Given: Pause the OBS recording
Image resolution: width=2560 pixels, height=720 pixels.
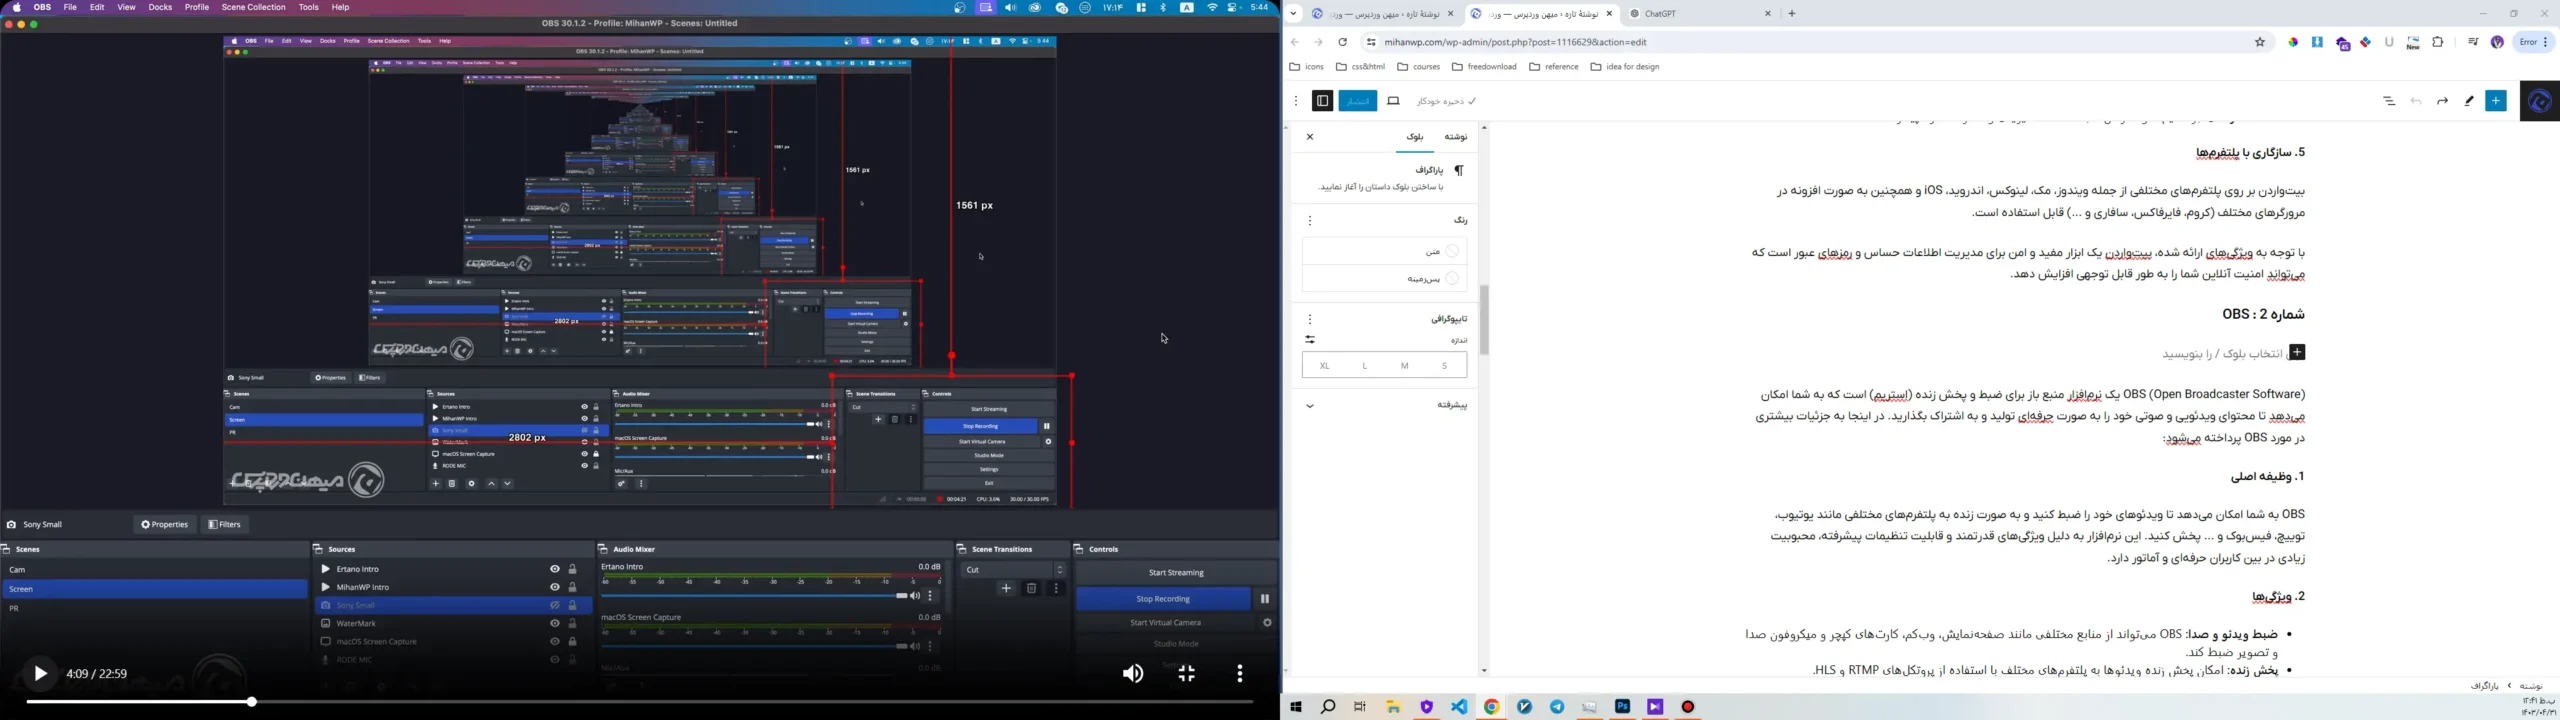Looking at the screenshot, I should tap(1265, 599).
